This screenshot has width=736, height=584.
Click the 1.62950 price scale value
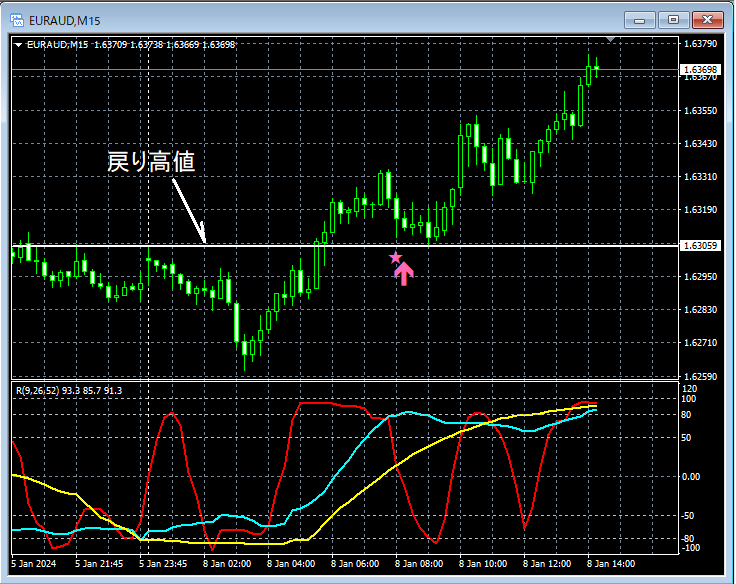(700, 277)
